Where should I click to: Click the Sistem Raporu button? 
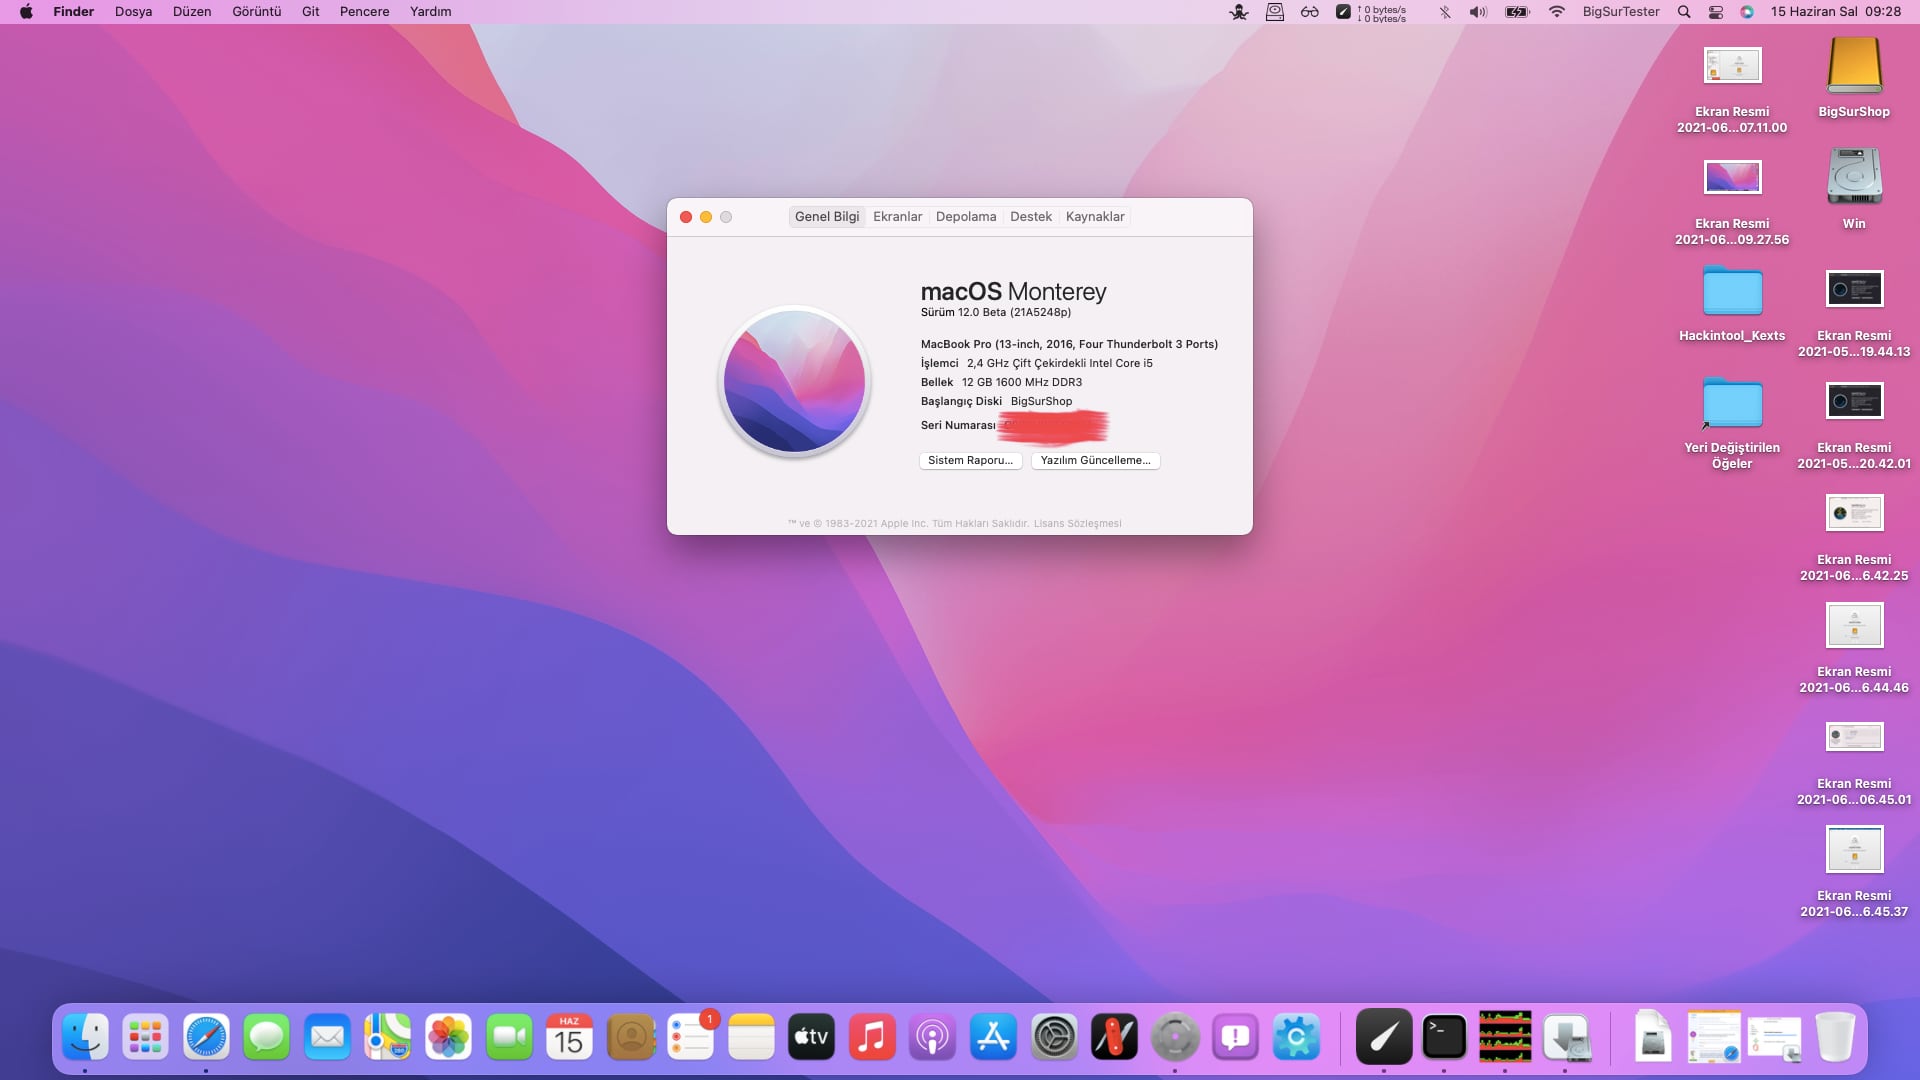(x=970, y=461)
